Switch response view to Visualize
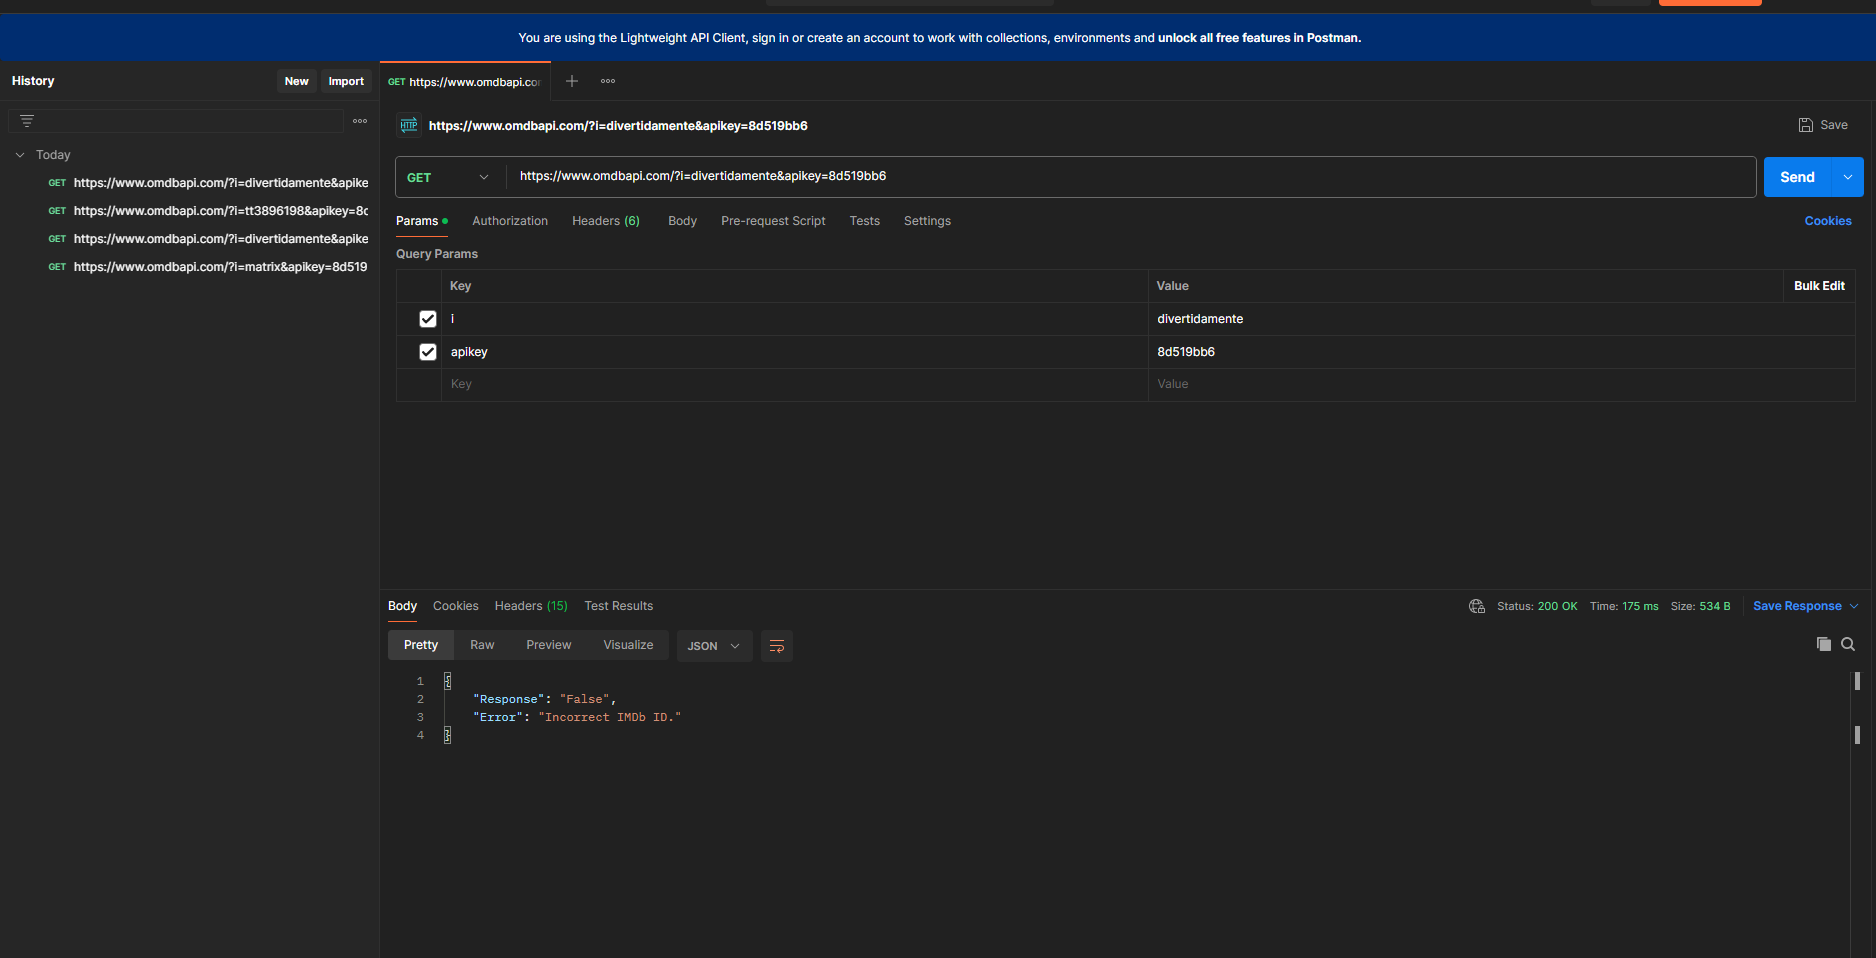Image resolution: width=1876 pixels, height=958 pixels. point(628,645)
